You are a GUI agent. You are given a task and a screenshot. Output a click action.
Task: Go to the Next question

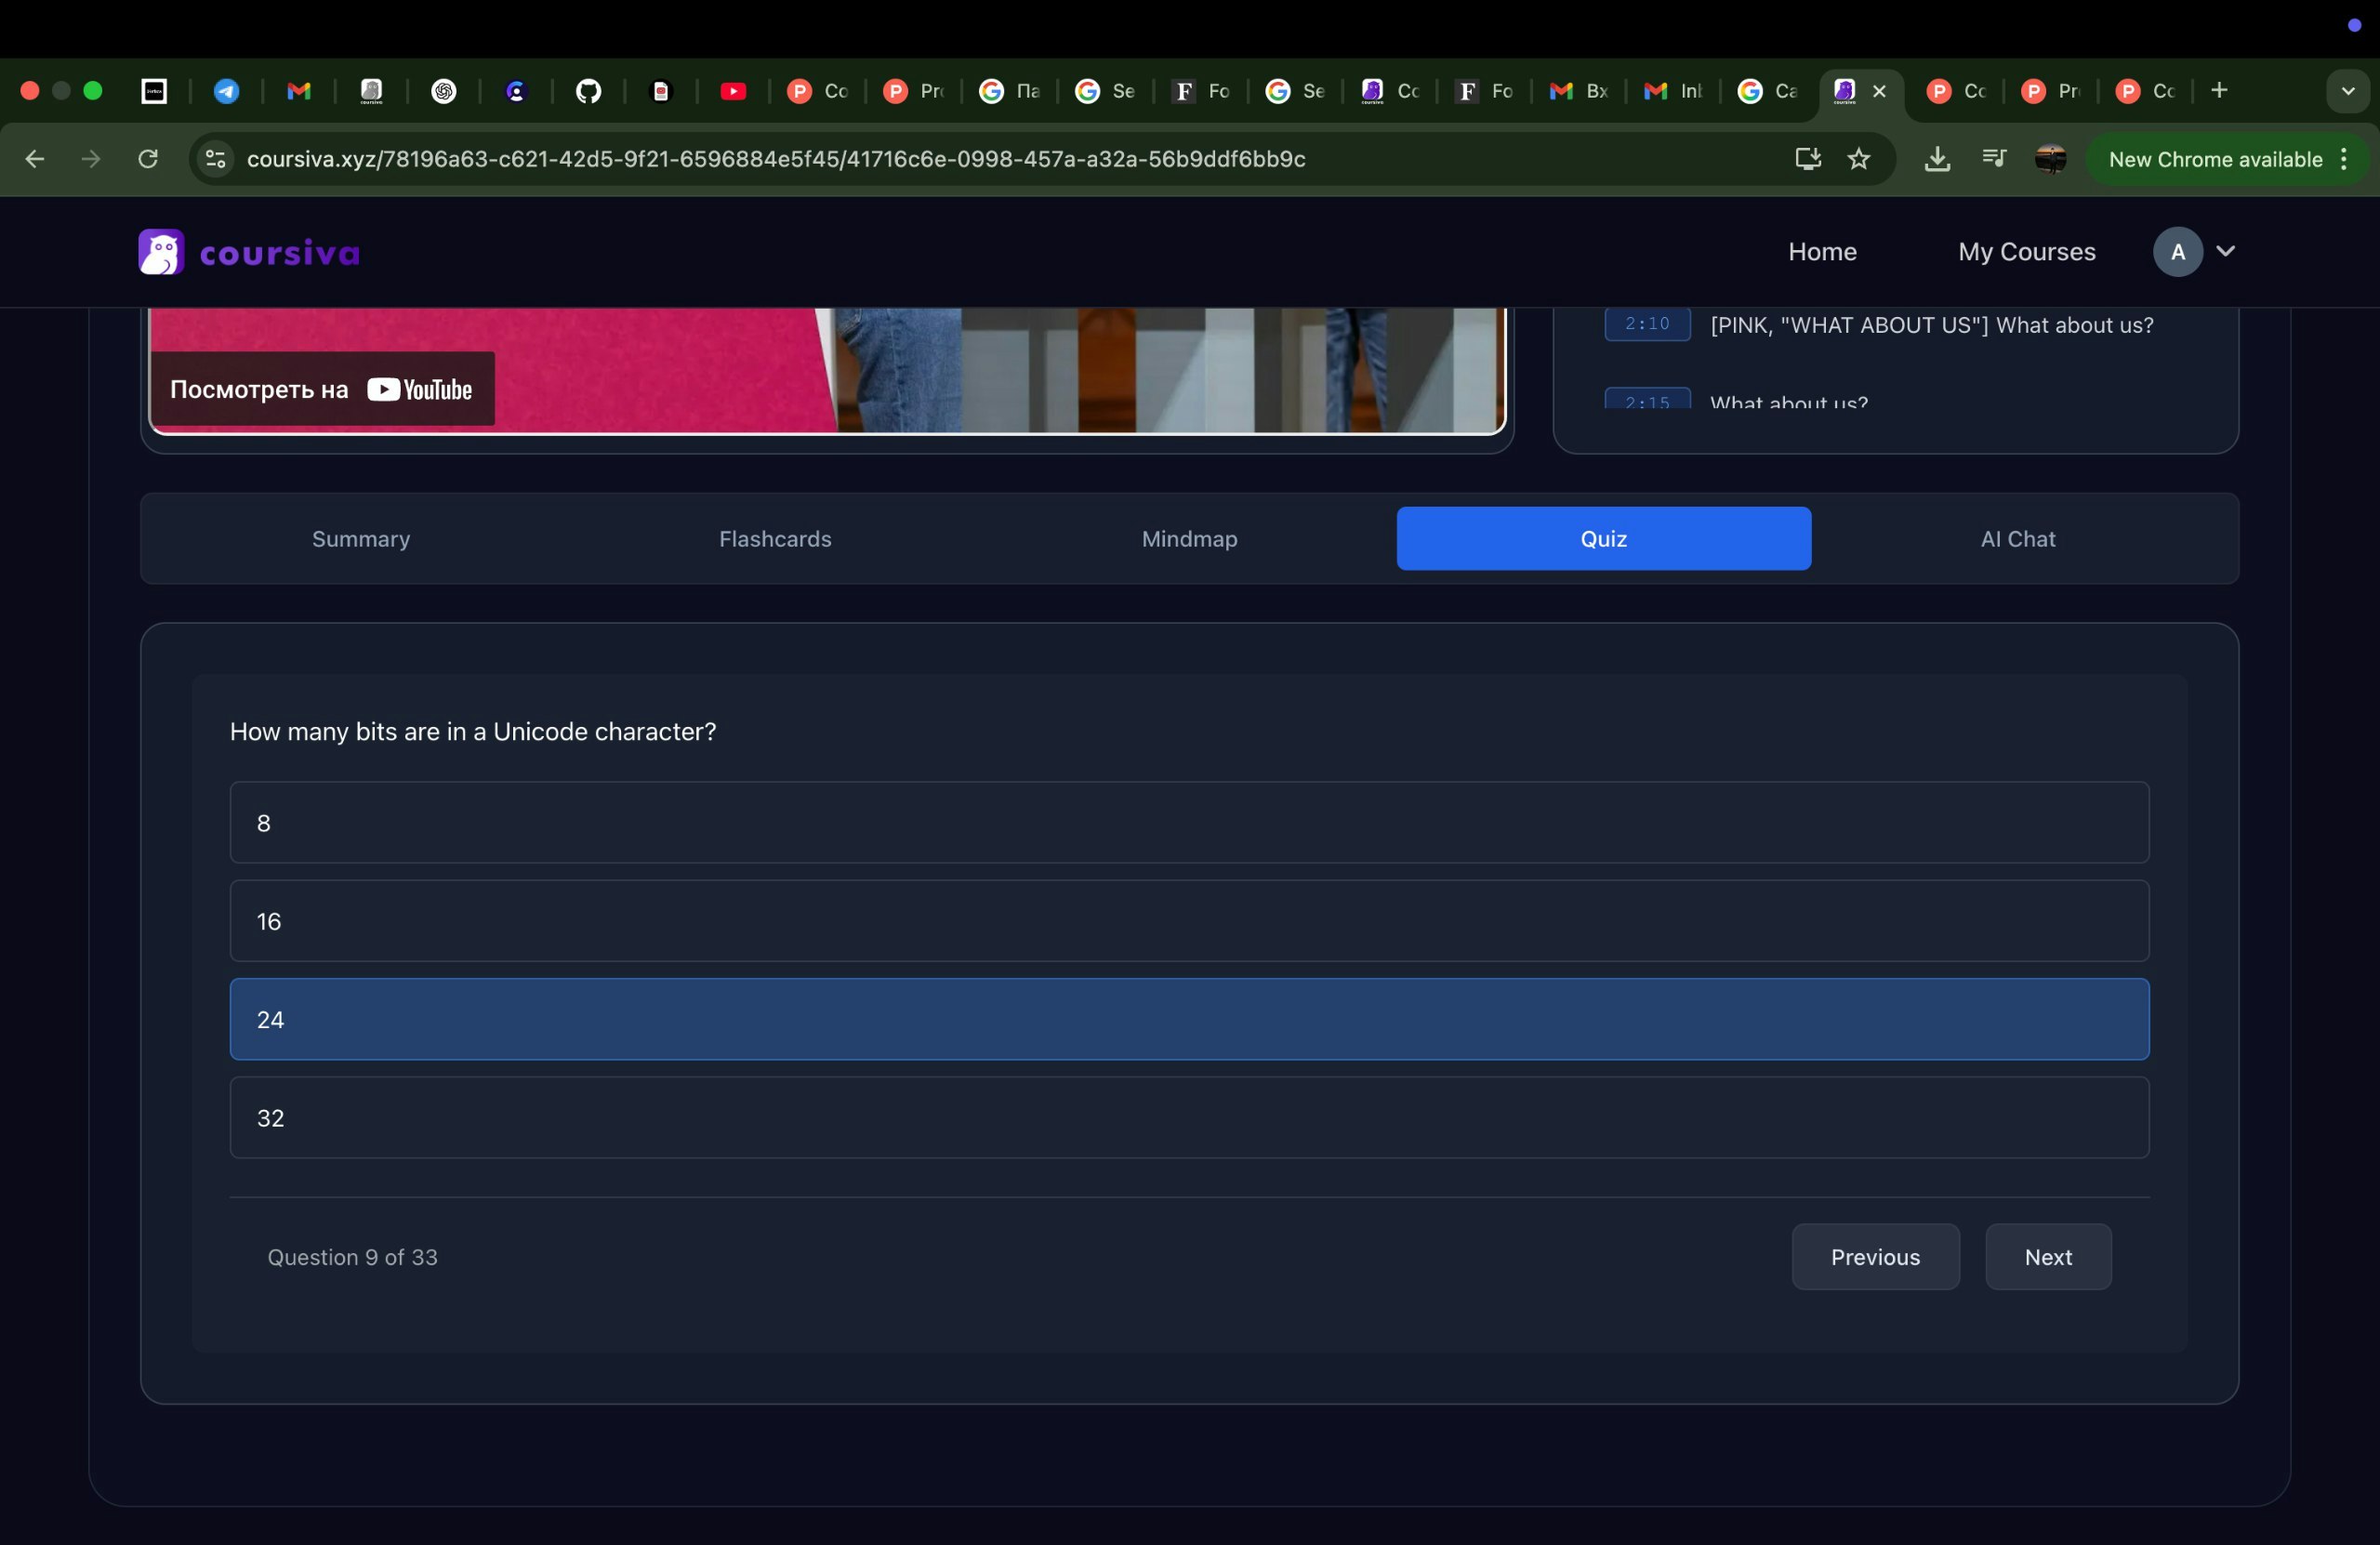[2047, 1257]
